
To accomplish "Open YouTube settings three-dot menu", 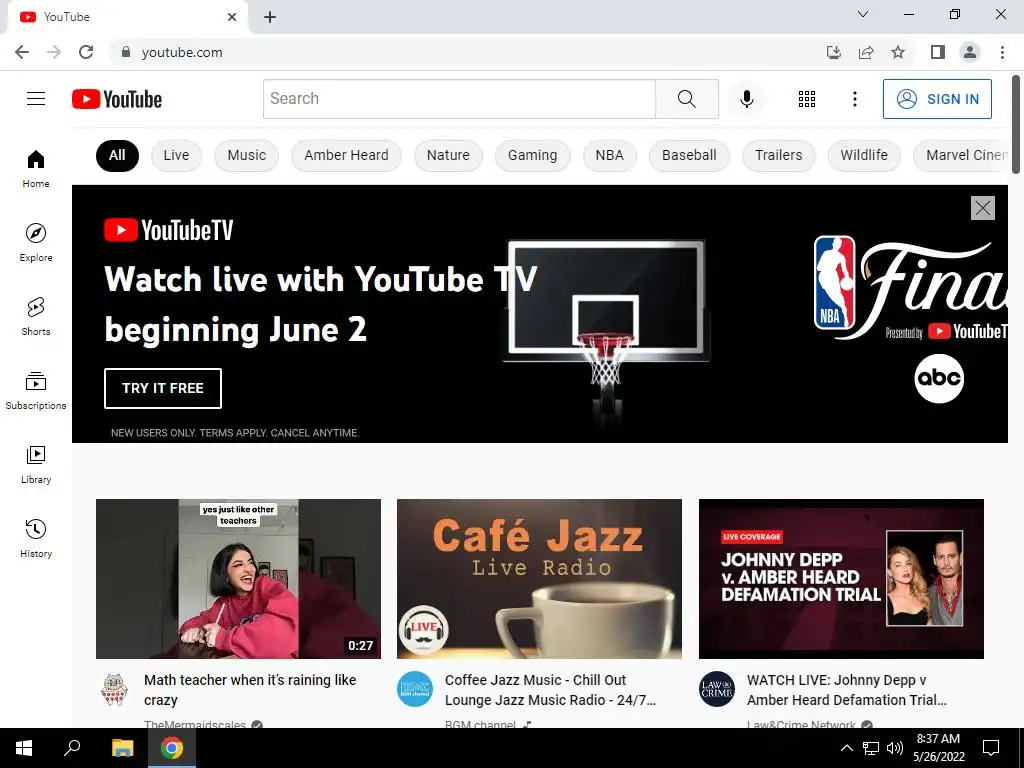I will coord(854,99).
